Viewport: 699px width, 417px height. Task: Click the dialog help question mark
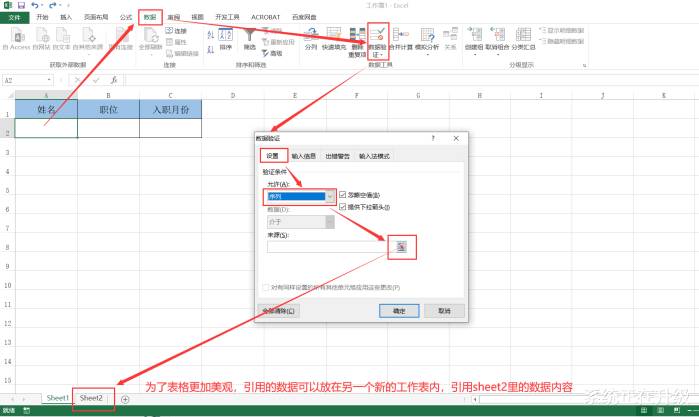pos(433,138)
